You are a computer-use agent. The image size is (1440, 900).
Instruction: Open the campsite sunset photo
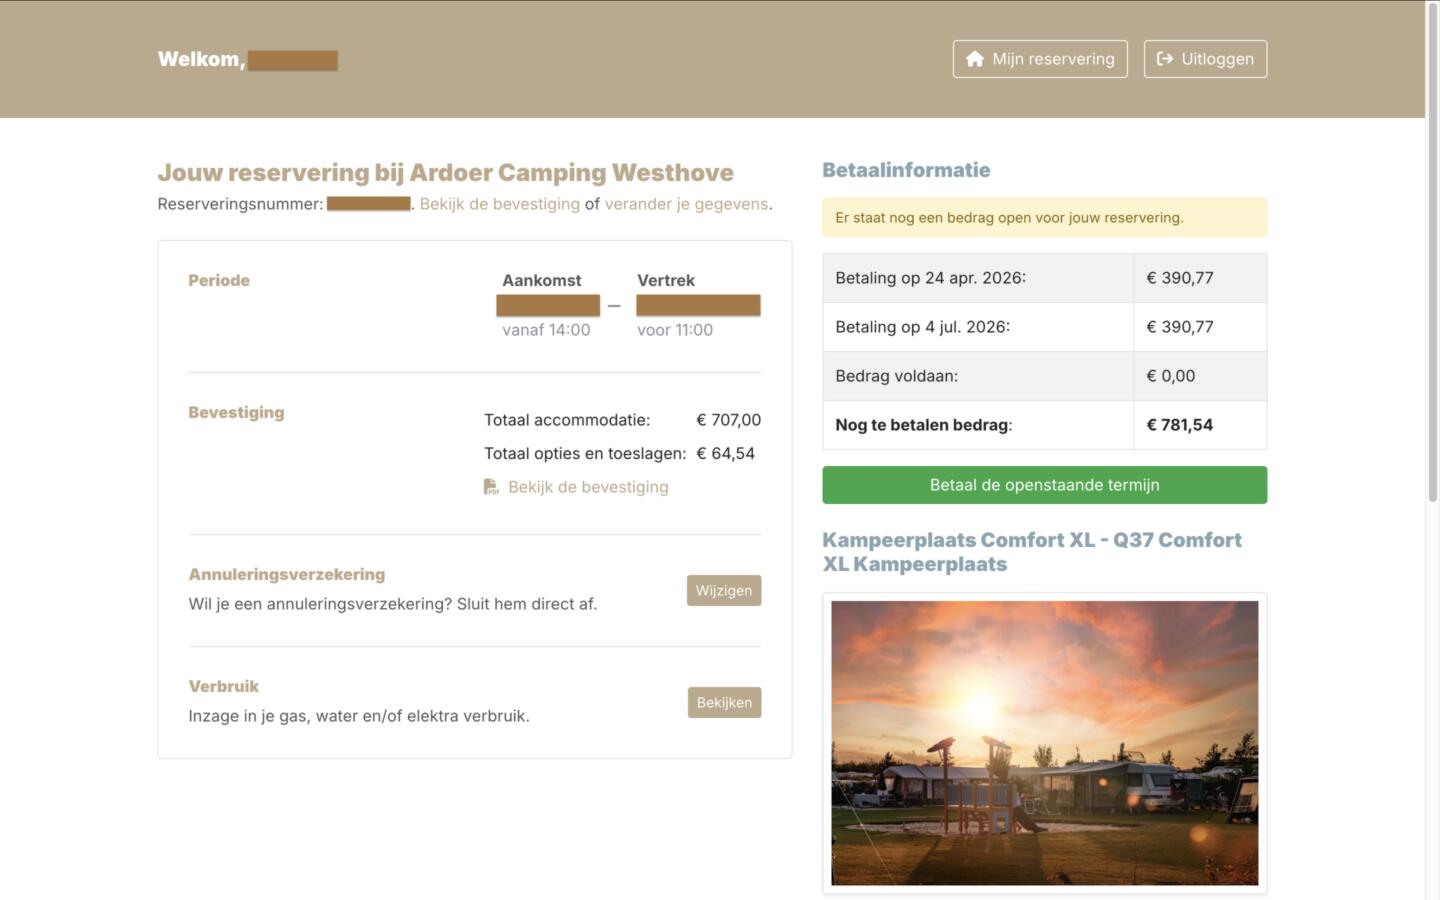click(1044, 742)
